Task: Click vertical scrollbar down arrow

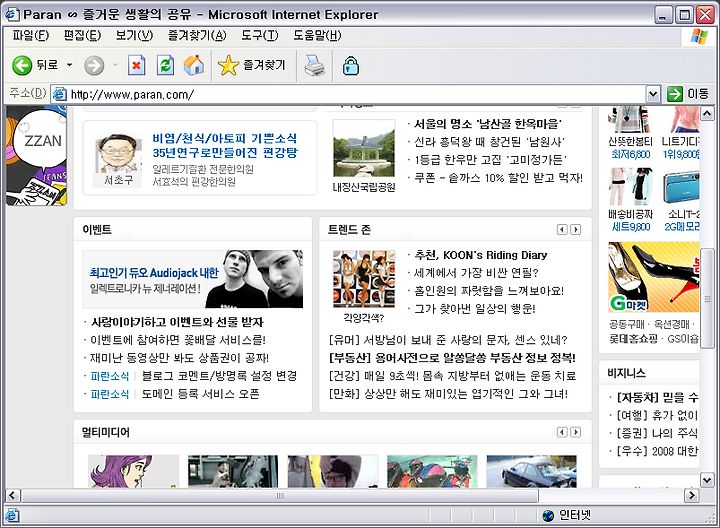Action: 707,480
